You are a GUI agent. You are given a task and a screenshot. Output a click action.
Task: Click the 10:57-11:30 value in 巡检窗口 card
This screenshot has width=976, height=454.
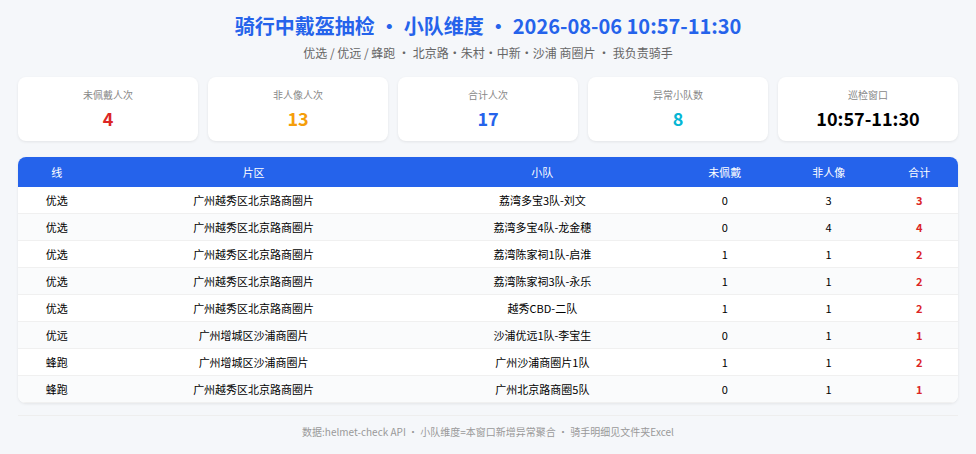(x=868, y=120)
